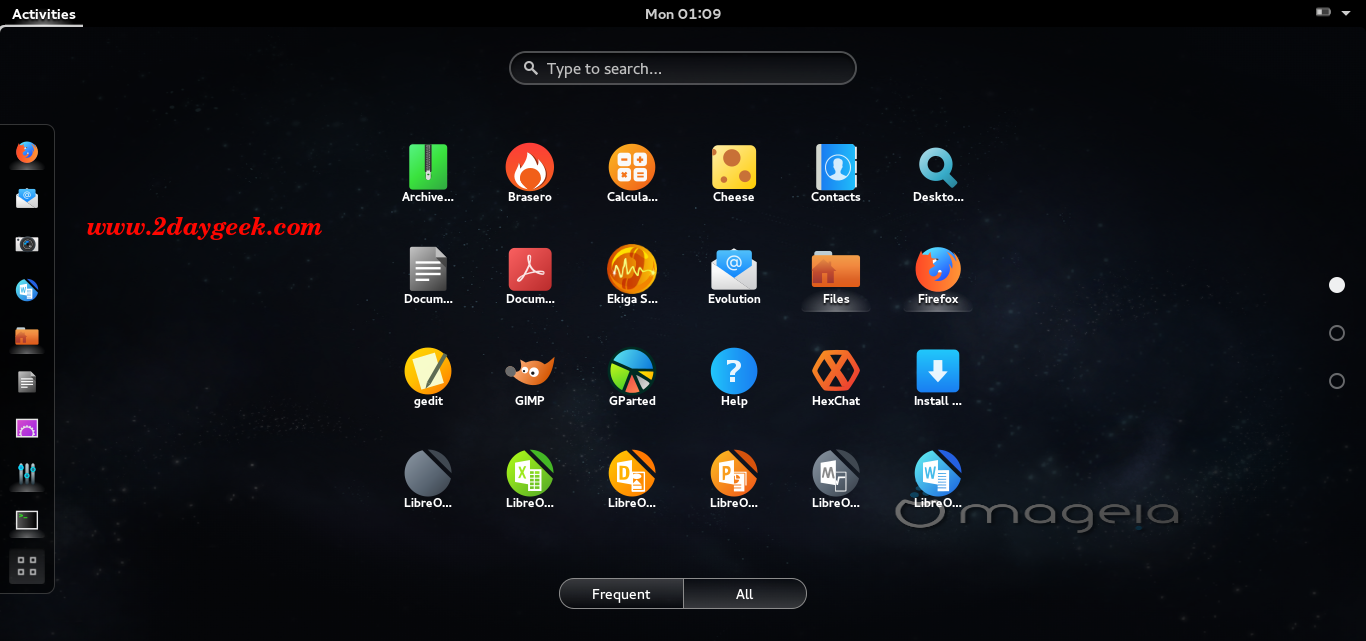Click the Activities button
The image size is (1366, 641).
43,14
